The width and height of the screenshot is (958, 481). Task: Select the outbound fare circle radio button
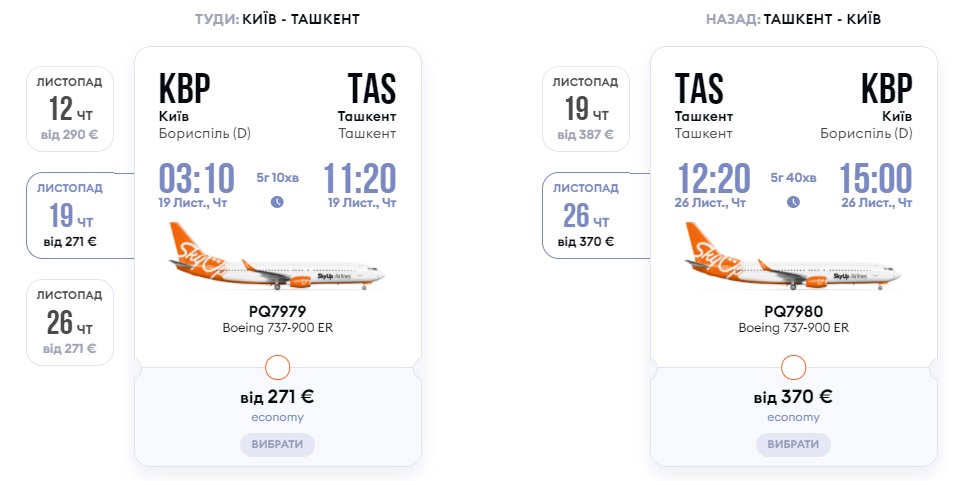tap(277, 367)
